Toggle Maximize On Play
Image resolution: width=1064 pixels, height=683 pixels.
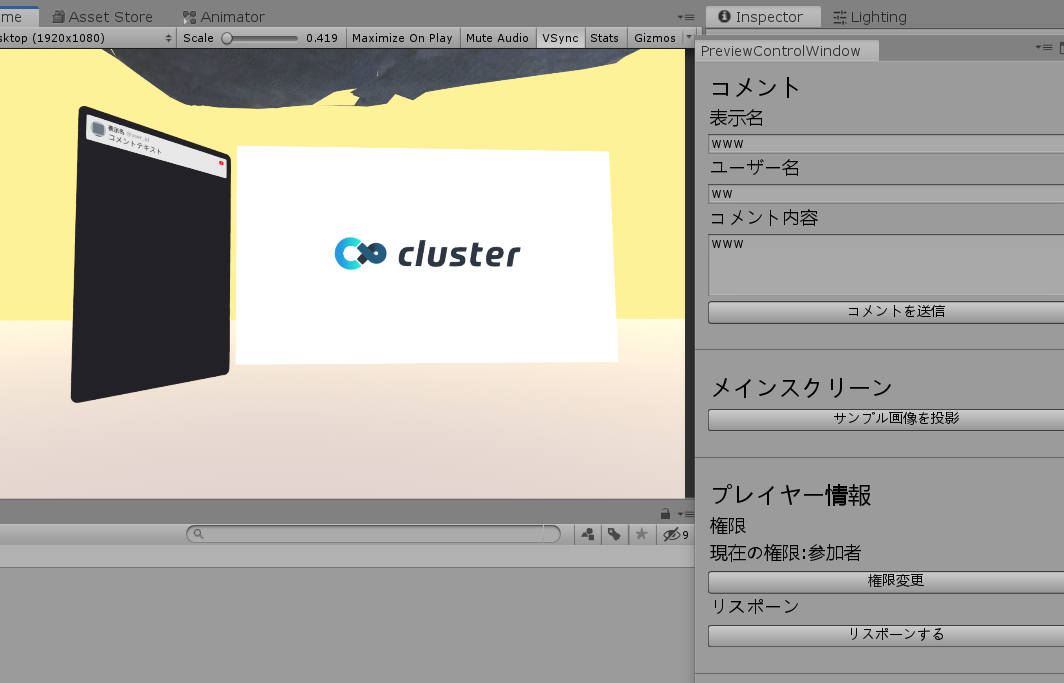click(402, 38)
